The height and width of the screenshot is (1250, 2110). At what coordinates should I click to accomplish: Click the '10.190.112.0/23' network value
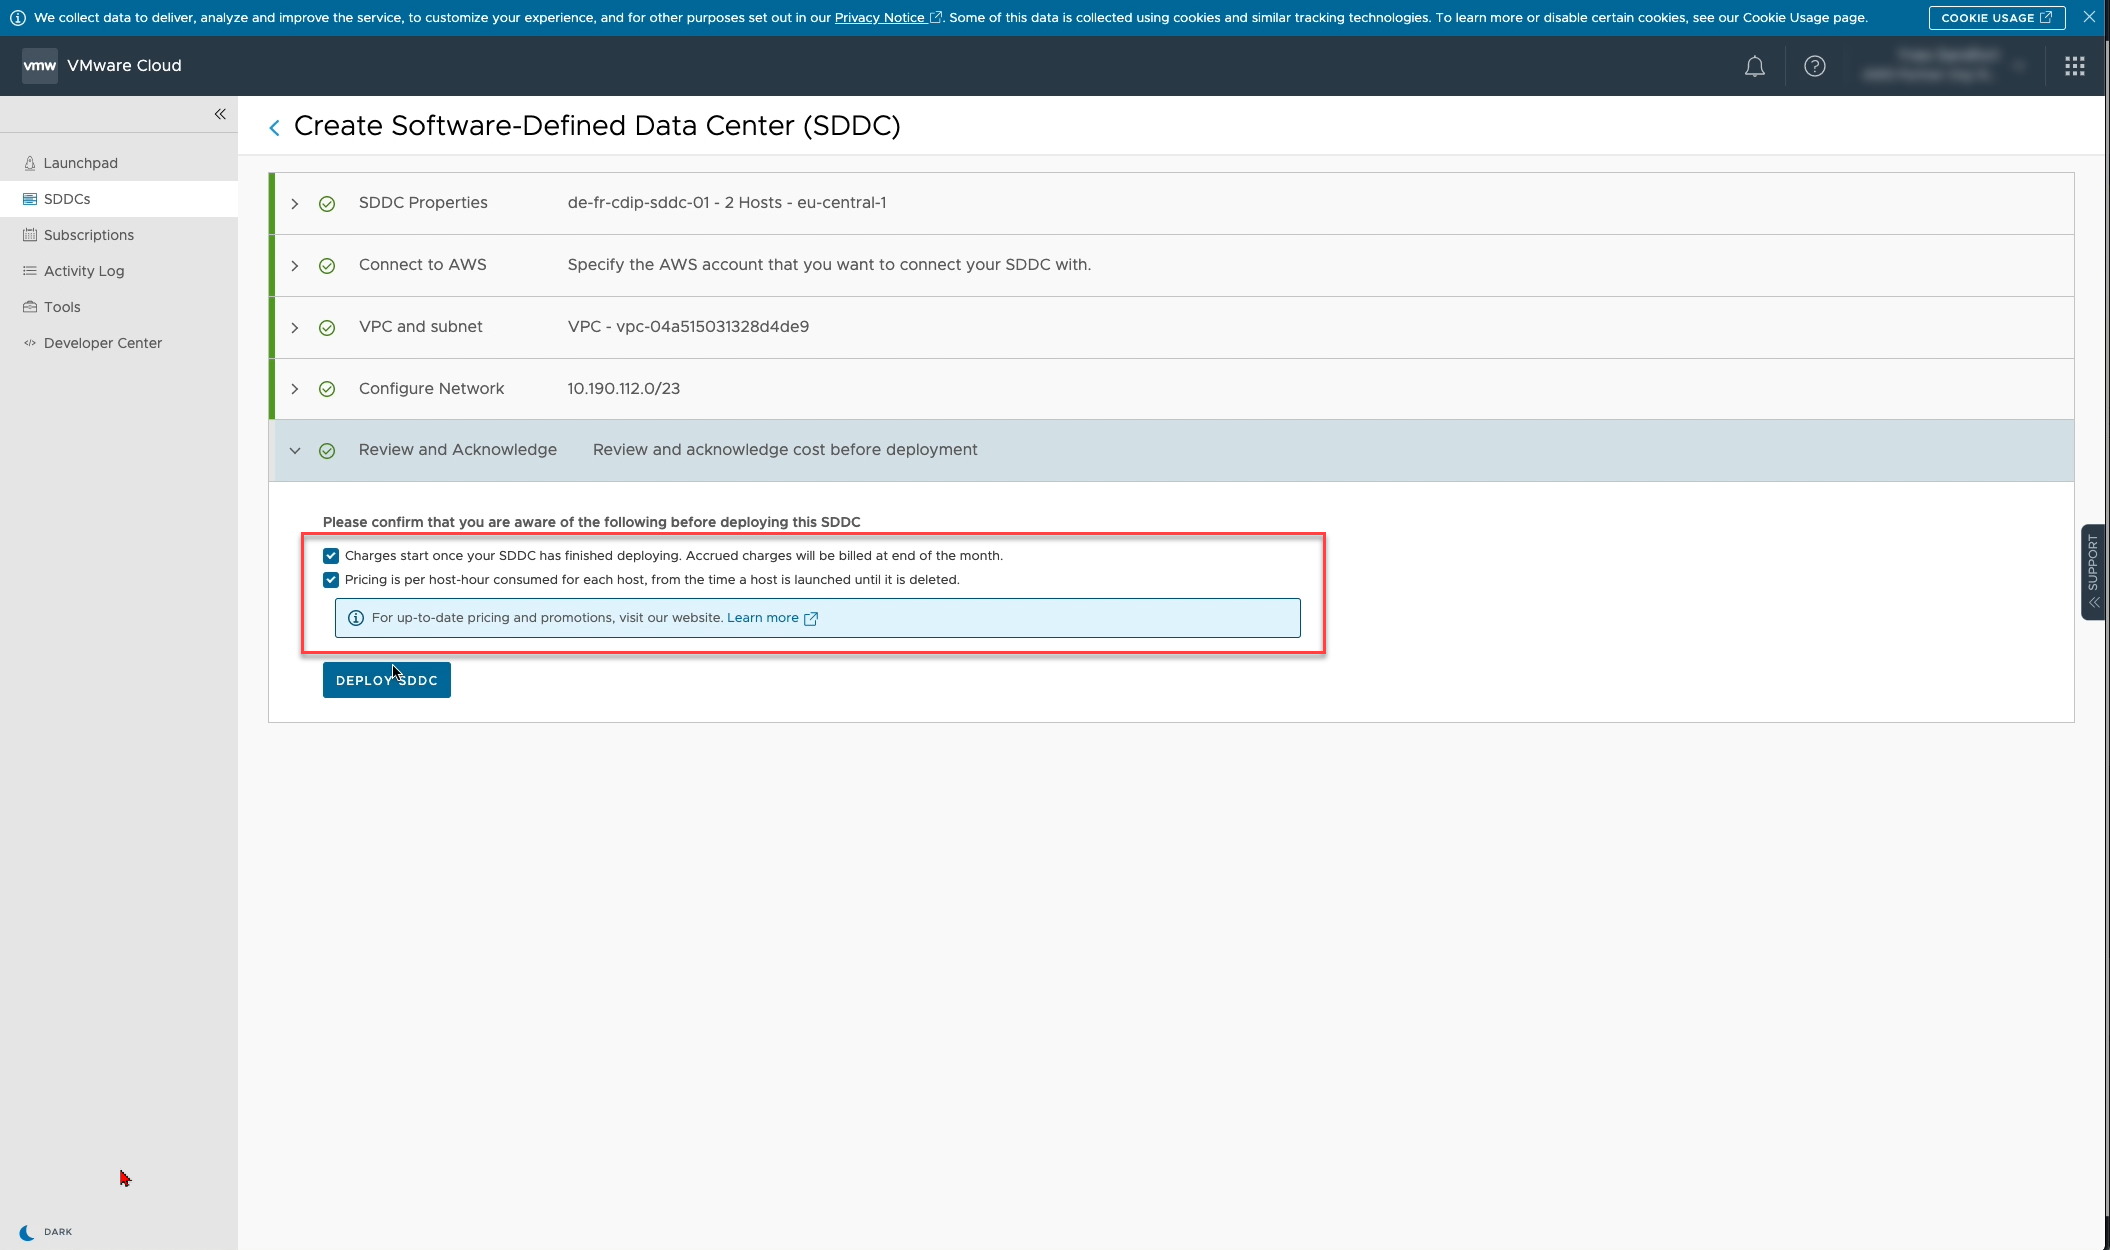click(623, 389)
